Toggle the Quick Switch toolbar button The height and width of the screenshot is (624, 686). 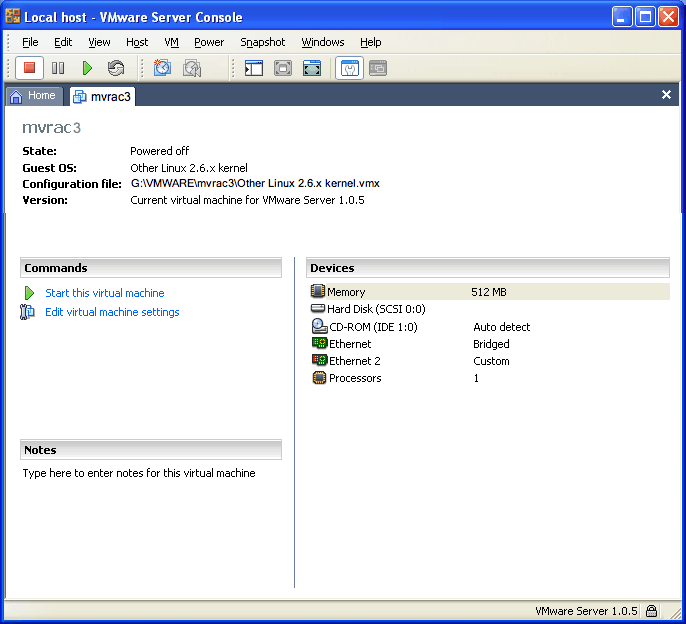(x=312, y=68)
